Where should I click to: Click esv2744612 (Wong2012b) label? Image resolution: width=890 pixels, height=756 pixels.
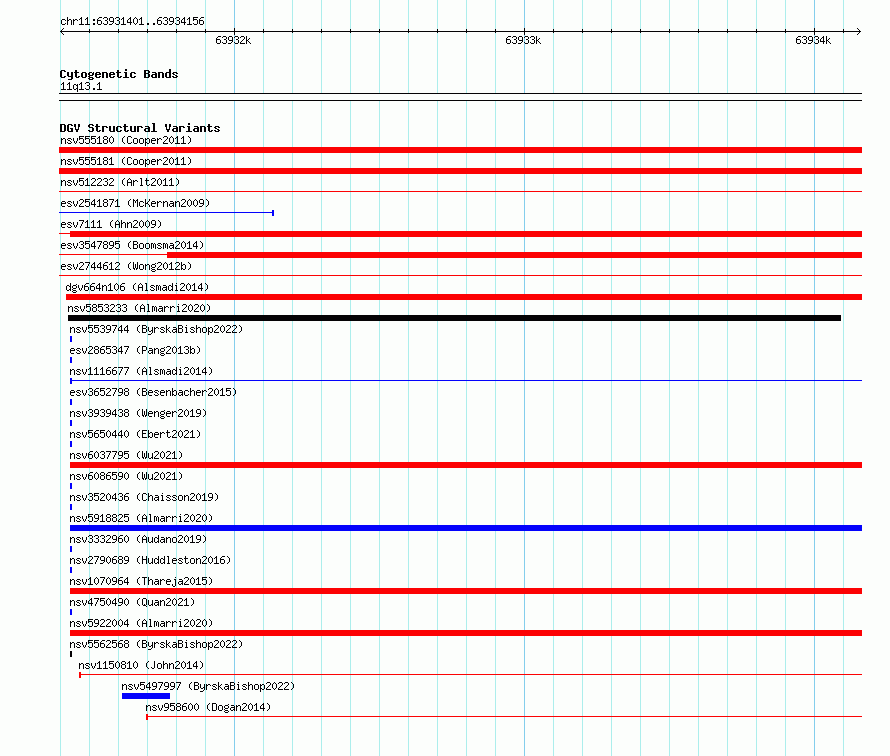126,266
